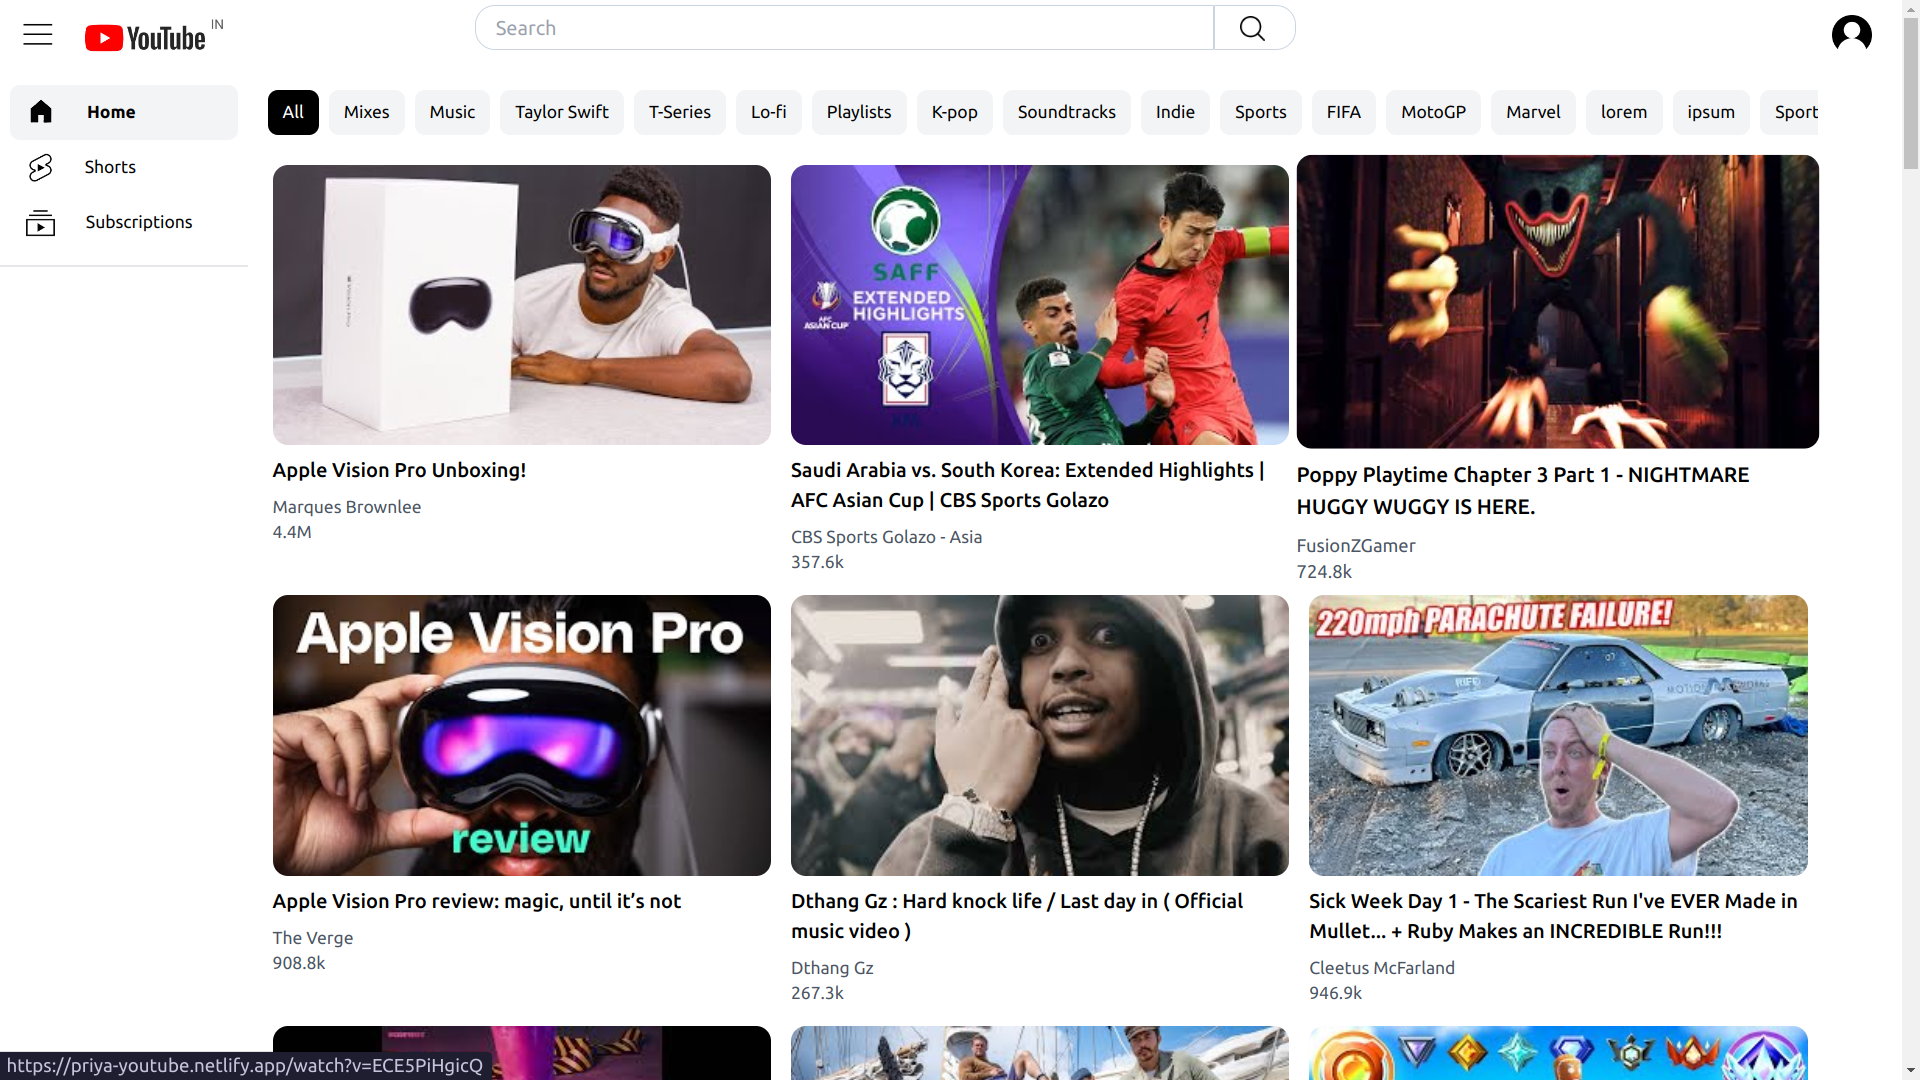The width and height of the screenshot is (1920, 1080).
Task: Open the game rank badges thumbnail
Action: click(1558, 1053)
